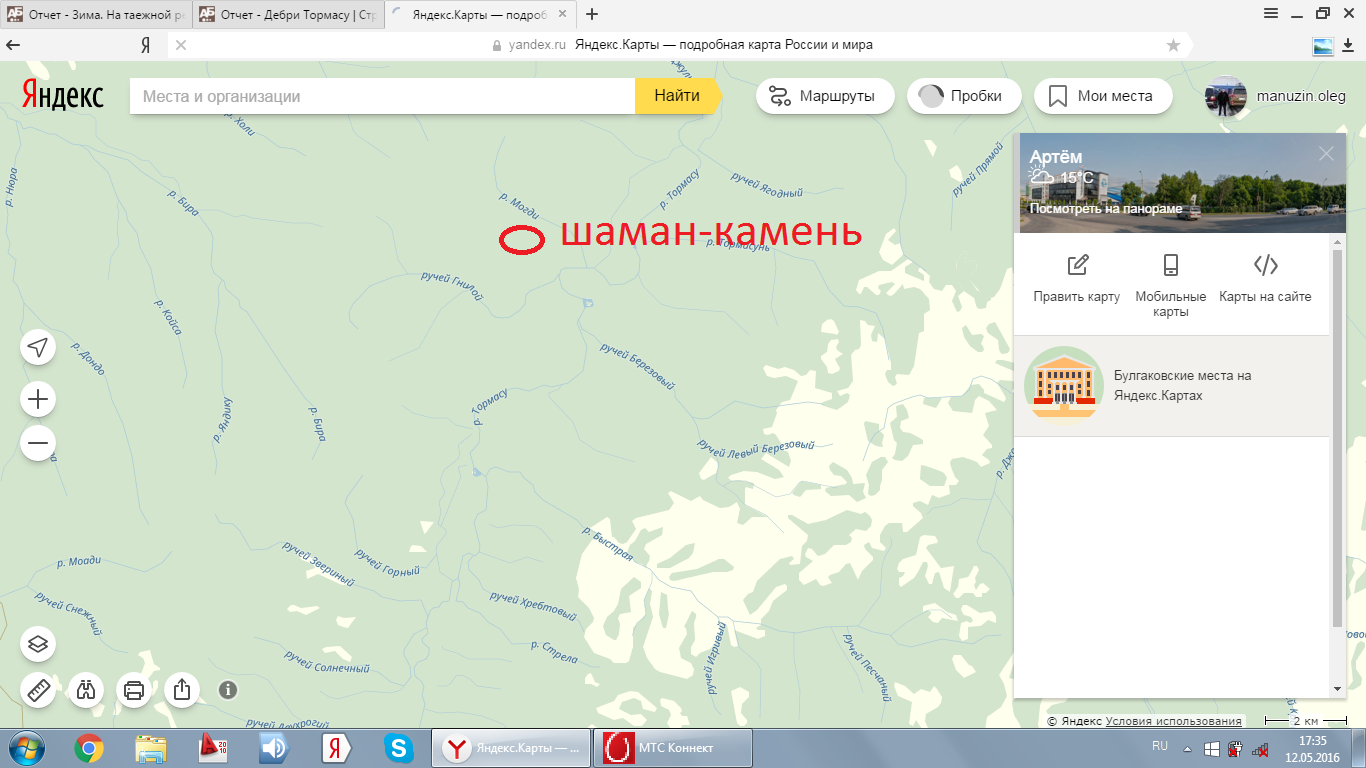1366x768 pixels.
Task: Bookmark page with star icon
Action: click(x=1173, y=45)
